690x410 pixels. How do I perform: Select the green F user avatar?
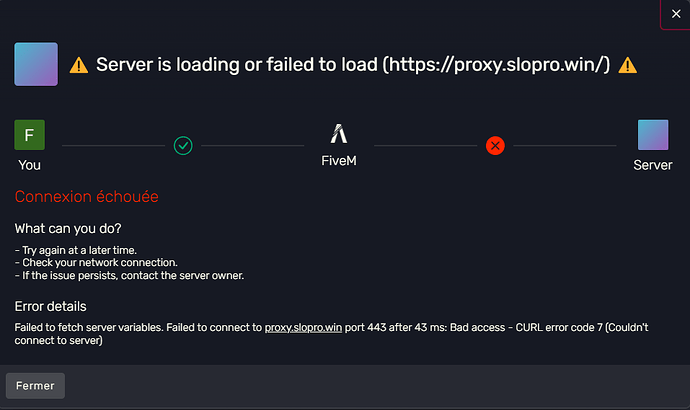click(x=29, y=135)
